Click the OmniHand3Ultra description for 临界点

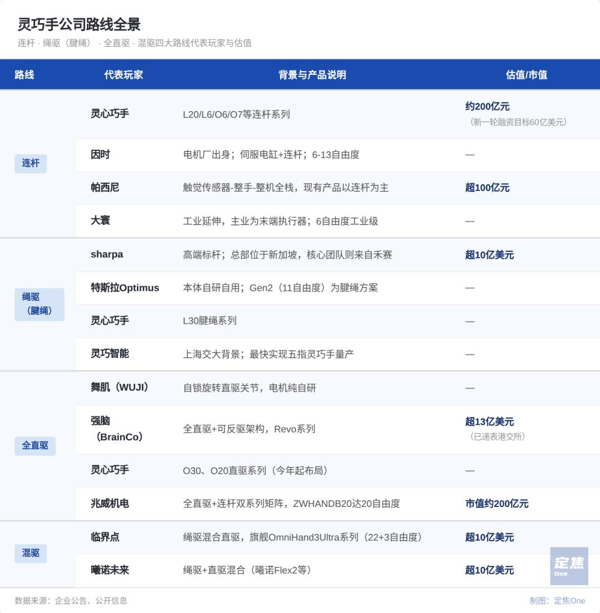click(302, 537)
